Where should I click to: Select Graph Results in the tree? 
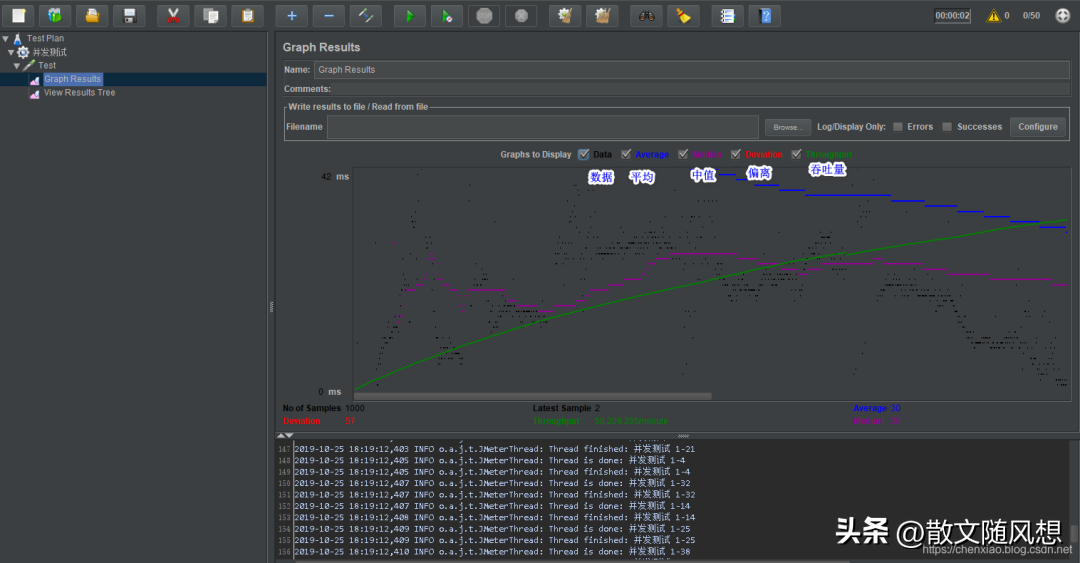point(72,79)
